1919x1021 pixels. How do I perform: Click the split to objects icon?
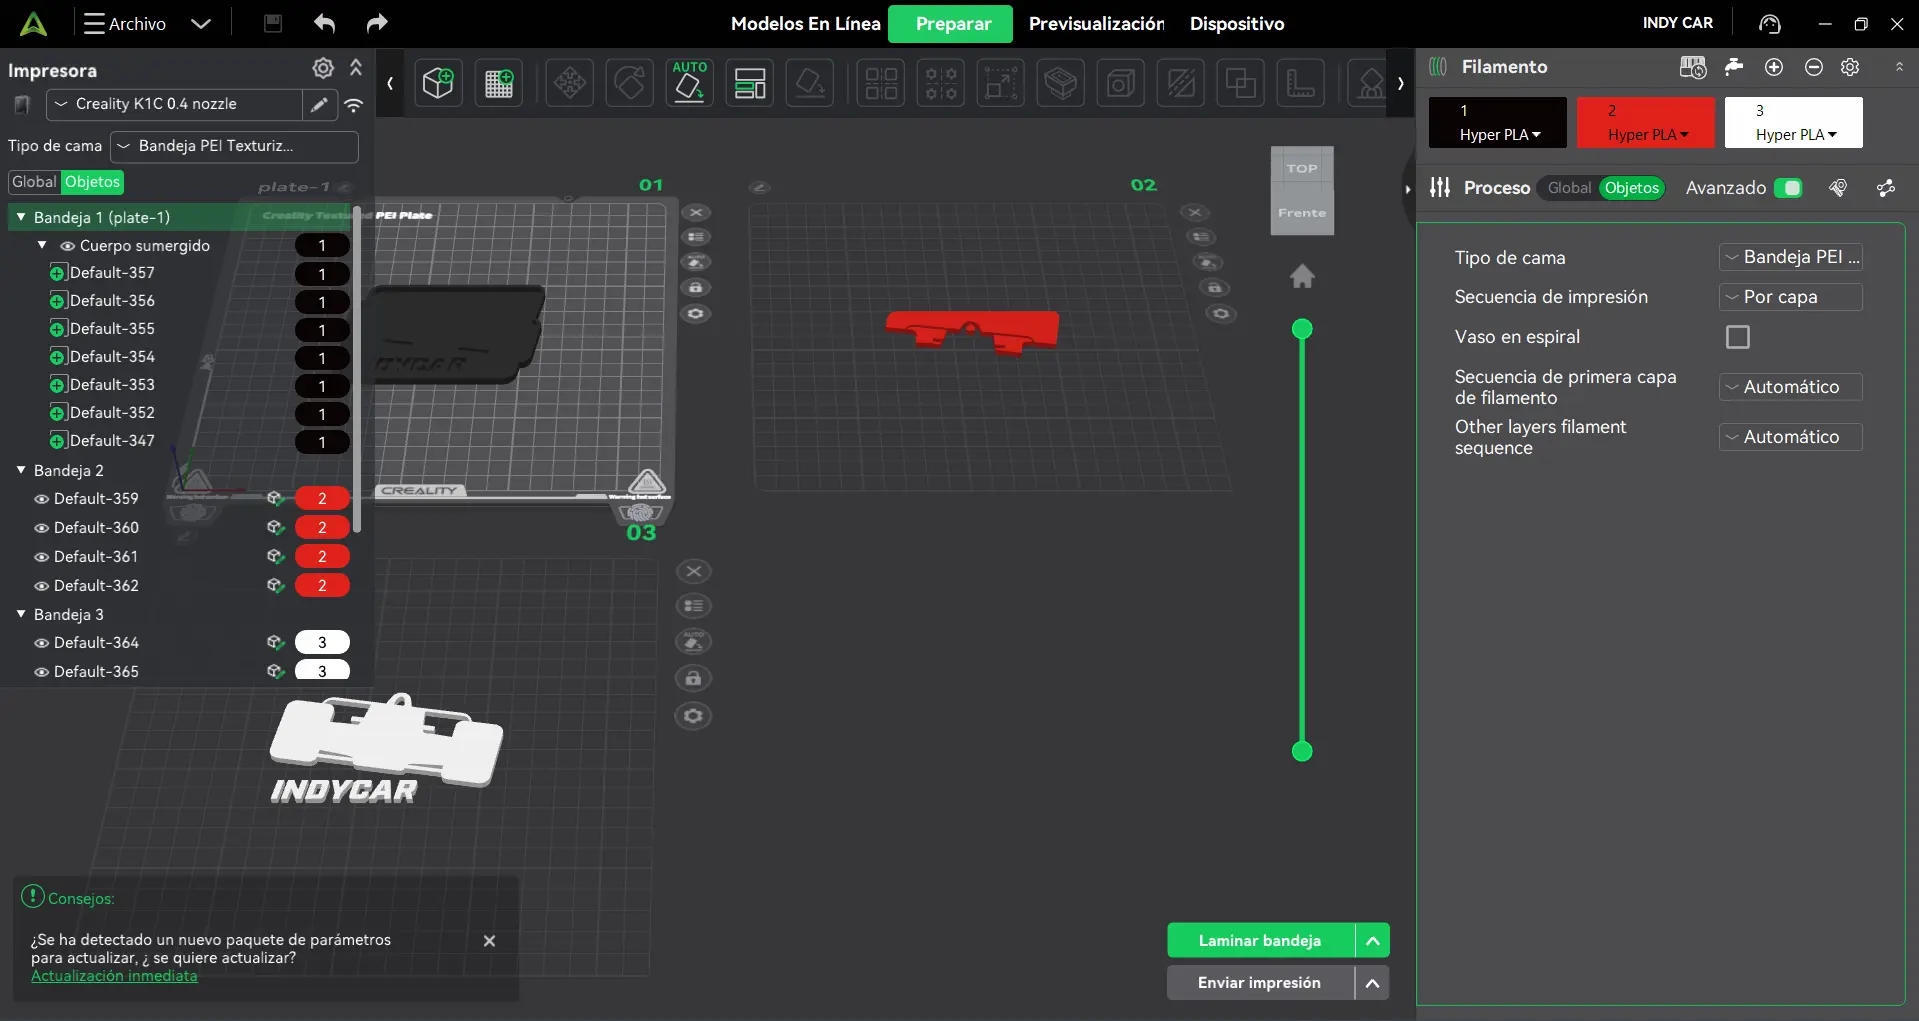(881, 83)
